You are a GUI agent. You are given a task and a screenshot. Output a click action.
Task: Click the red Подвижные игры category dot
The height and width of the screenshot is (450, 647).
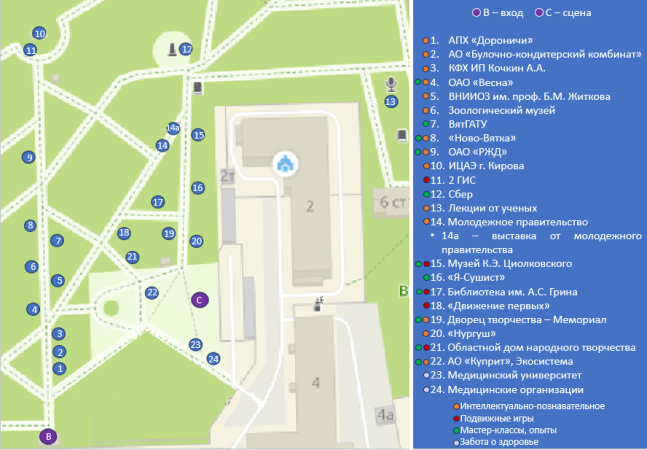click(x=456, y=419)
